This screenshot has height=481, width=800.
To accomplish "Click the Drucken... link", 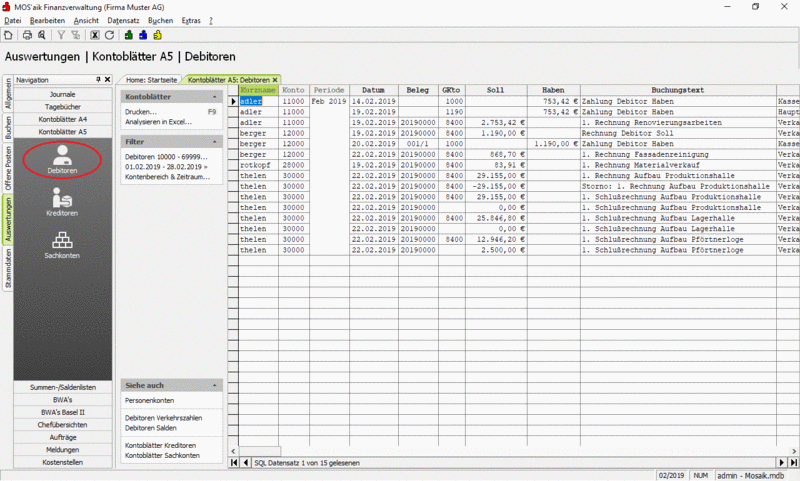I will 141,112.
